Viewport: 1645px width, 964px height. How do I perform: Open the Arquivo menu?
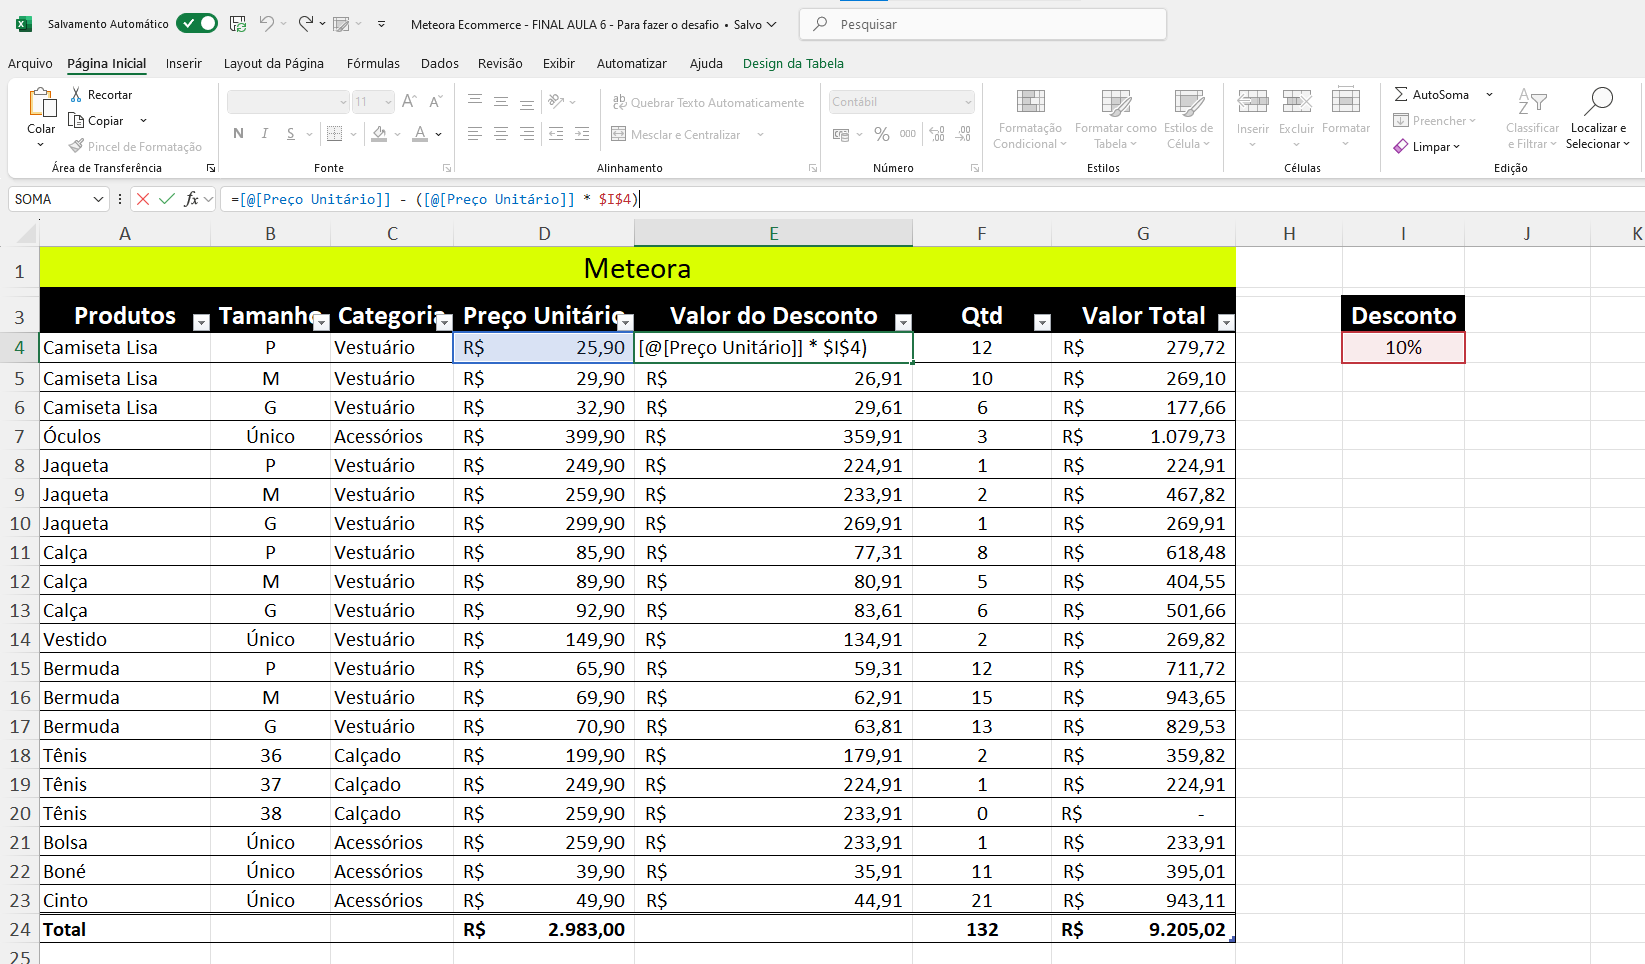coord(30,63)
